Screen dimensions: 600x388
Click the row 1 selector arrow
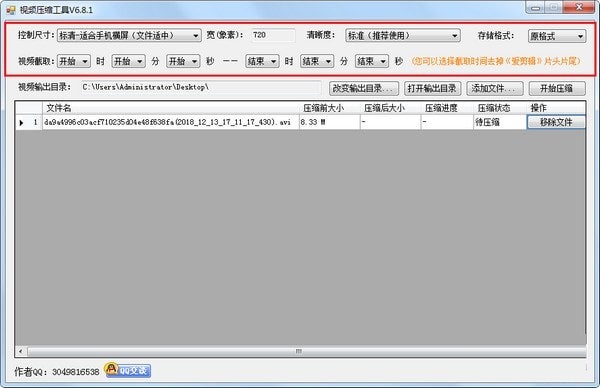(22, 122)
